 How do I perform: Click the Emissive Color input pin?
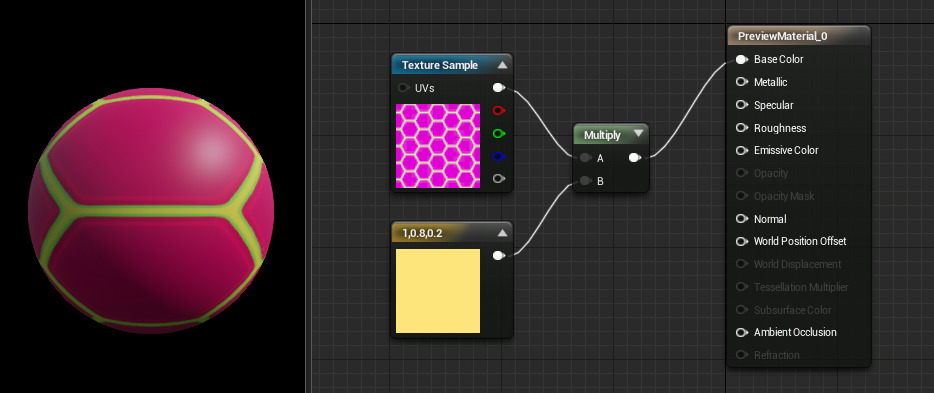pos(742,151)
